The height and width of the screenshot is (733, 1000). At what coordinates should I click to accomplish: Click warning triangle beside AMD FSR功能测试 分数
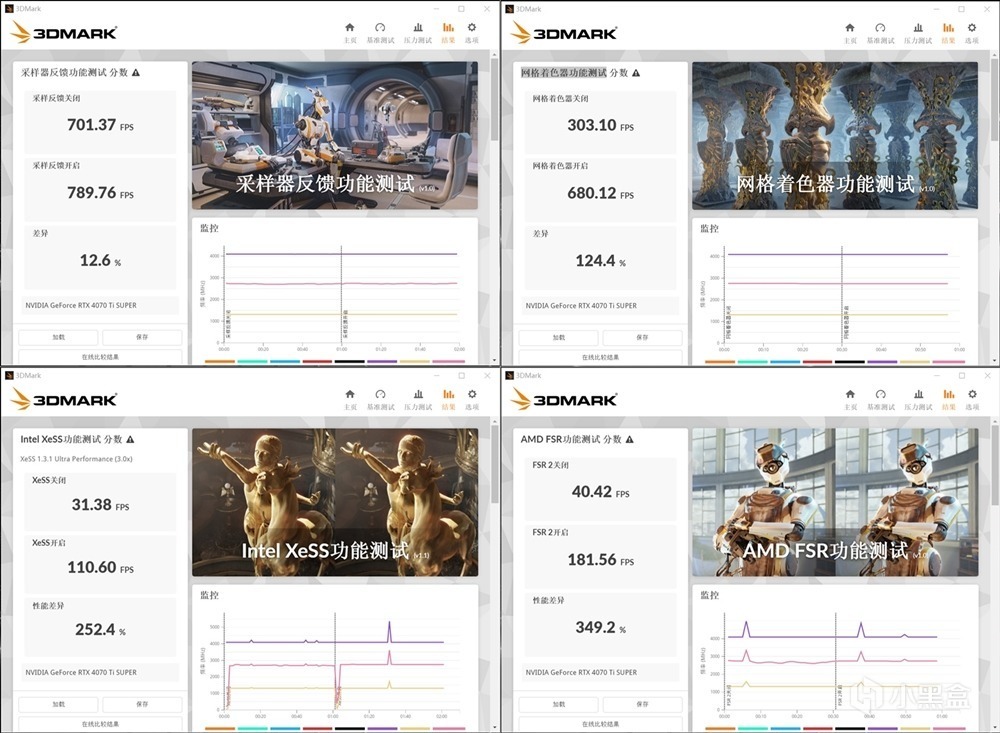(629, 440)
